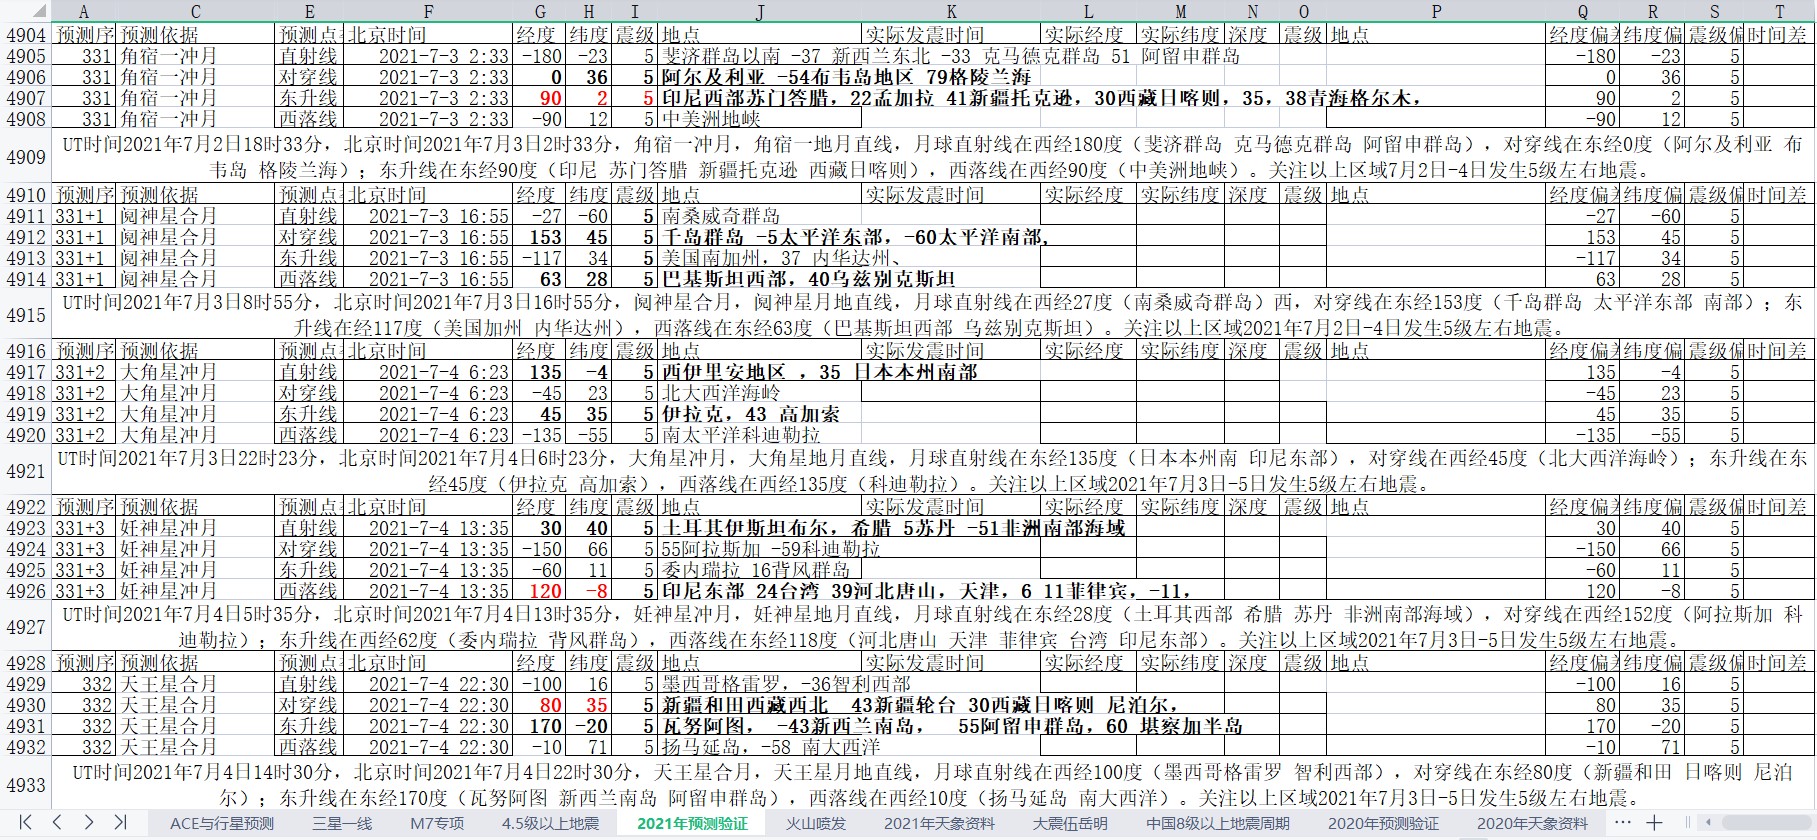Select 阋神星合月 cell in row 4912
The height and width of the screenshot is (840, 1817).
click(195, 237)
